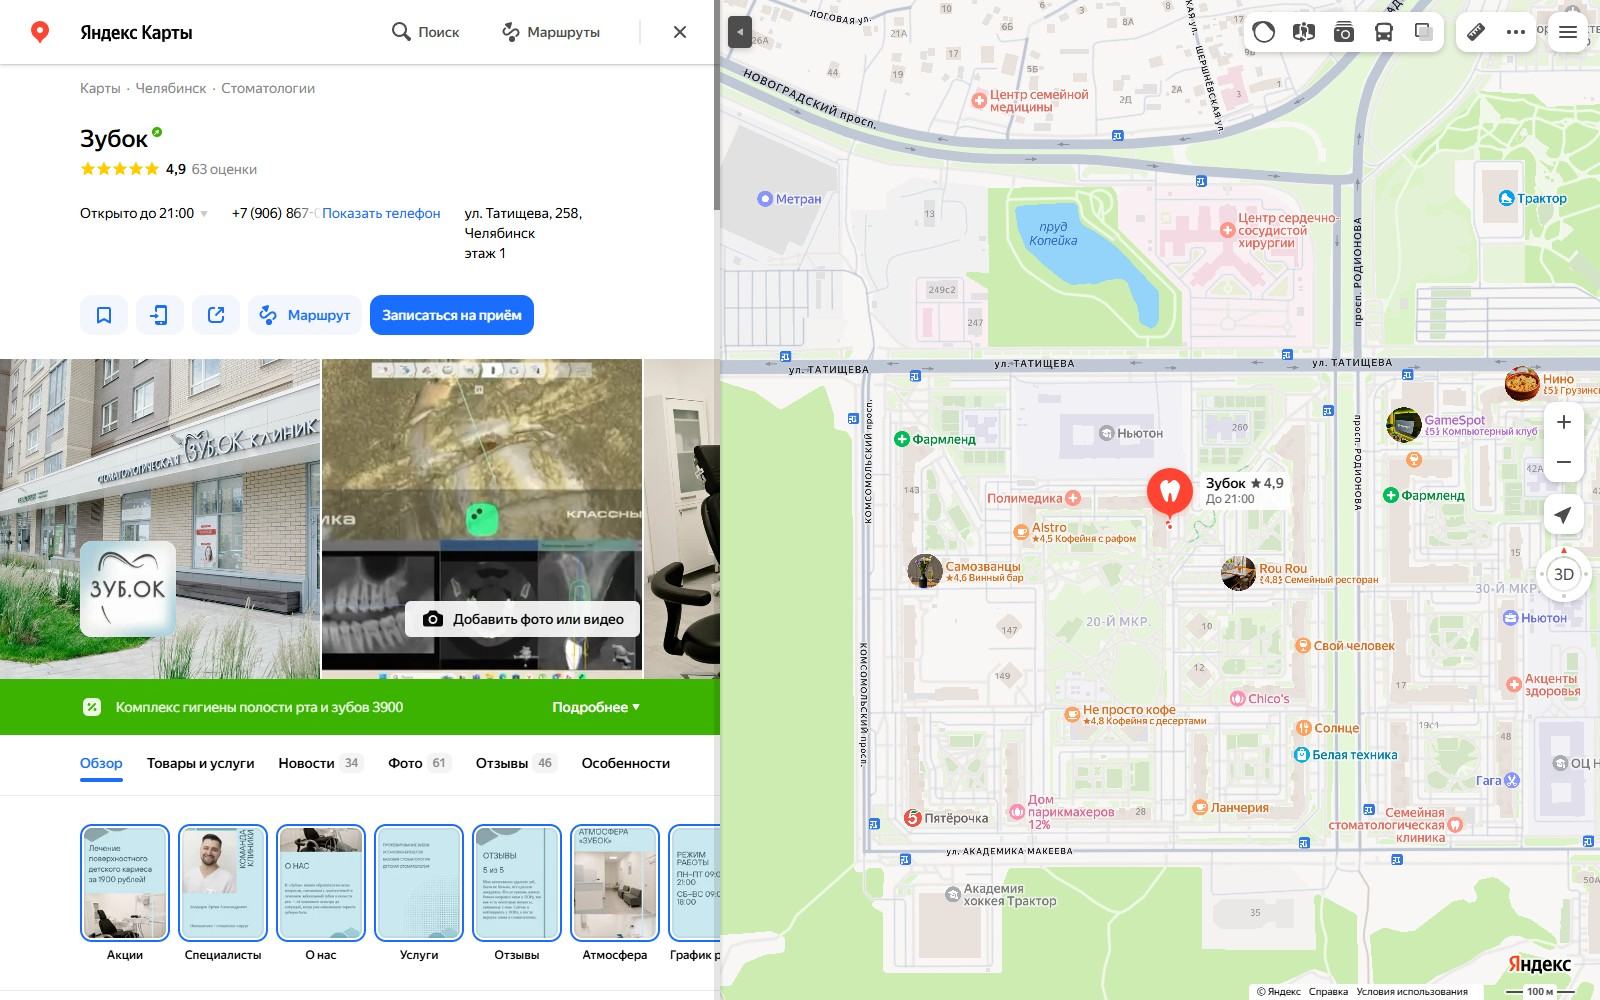Switch to the Отзывы 46 tab

tap(516, 763)
